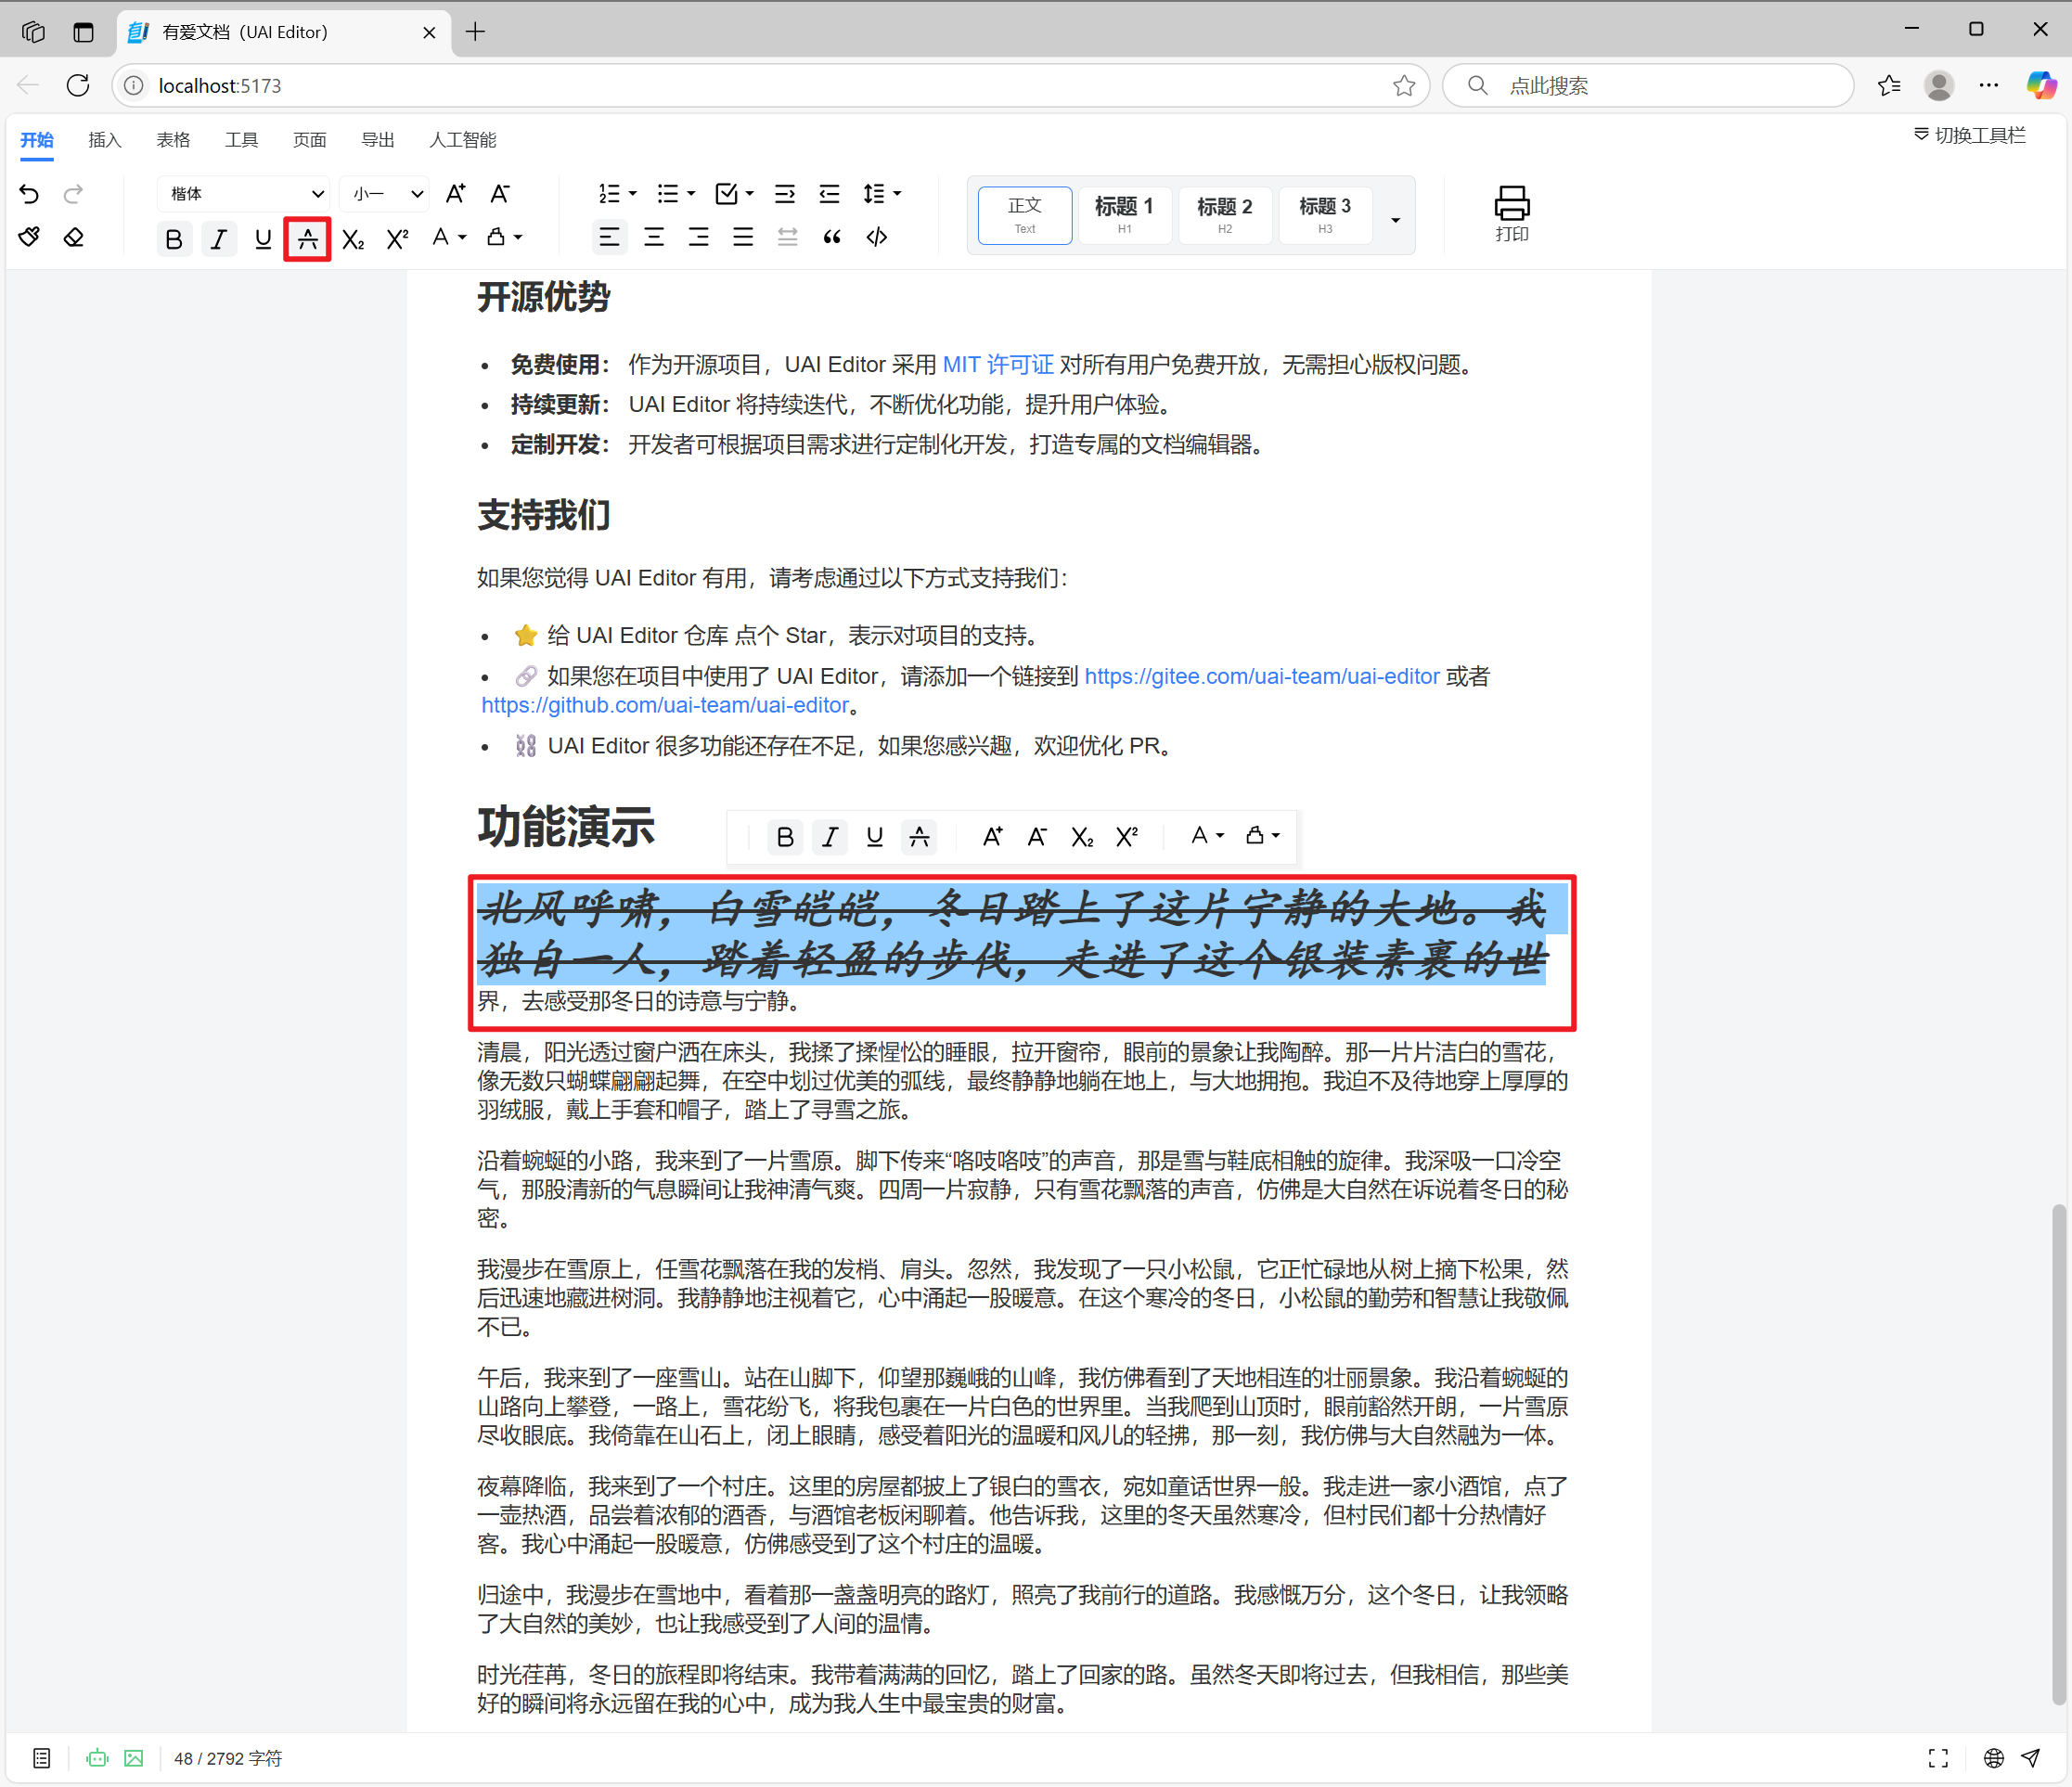Click the undo arrow icon
2072x1787 pixels.
(29, 194)
